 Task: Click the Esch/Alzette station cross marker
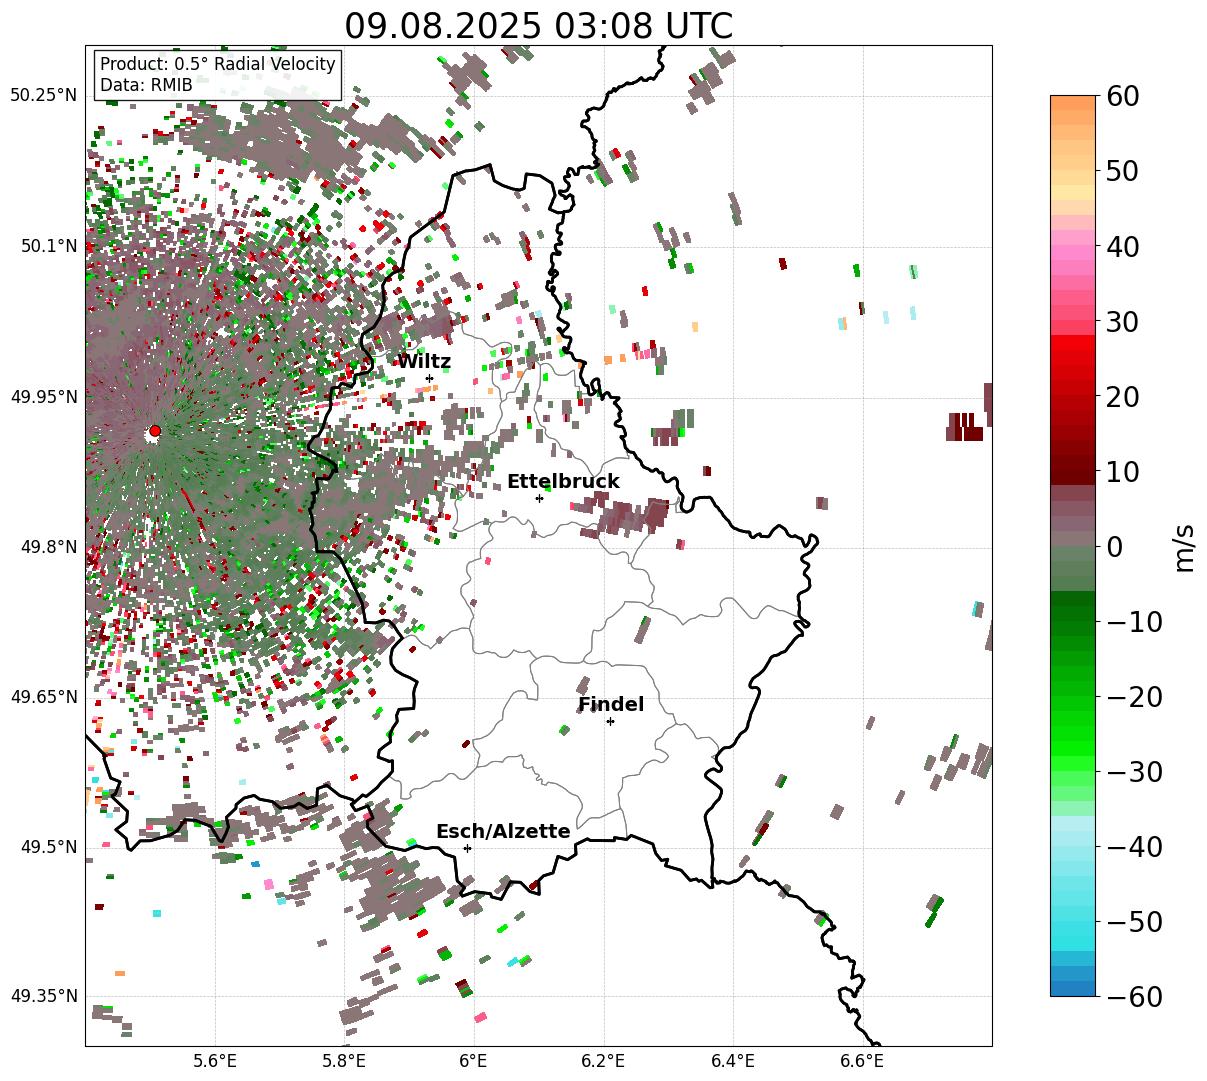[x=467, y=848]
